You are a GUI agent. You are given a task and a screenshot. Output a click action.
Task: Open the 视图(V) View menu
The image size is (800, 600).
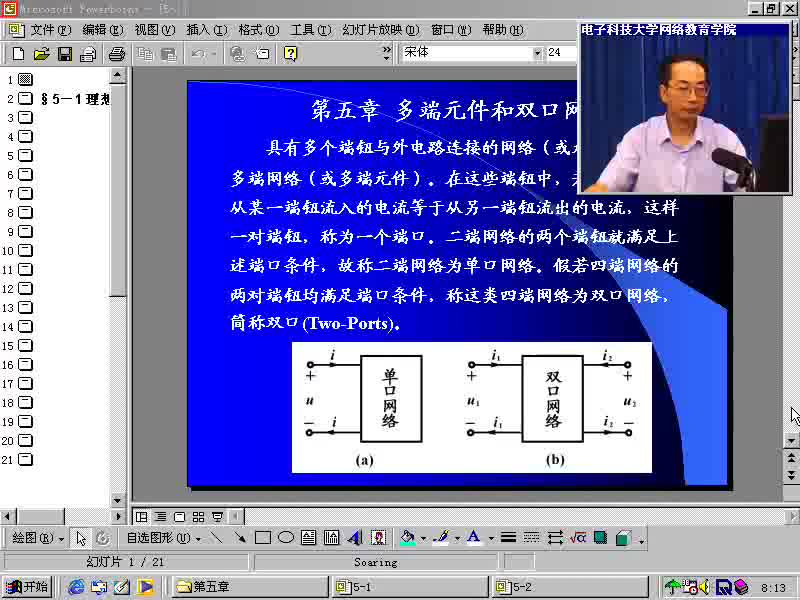pos(155,30)
